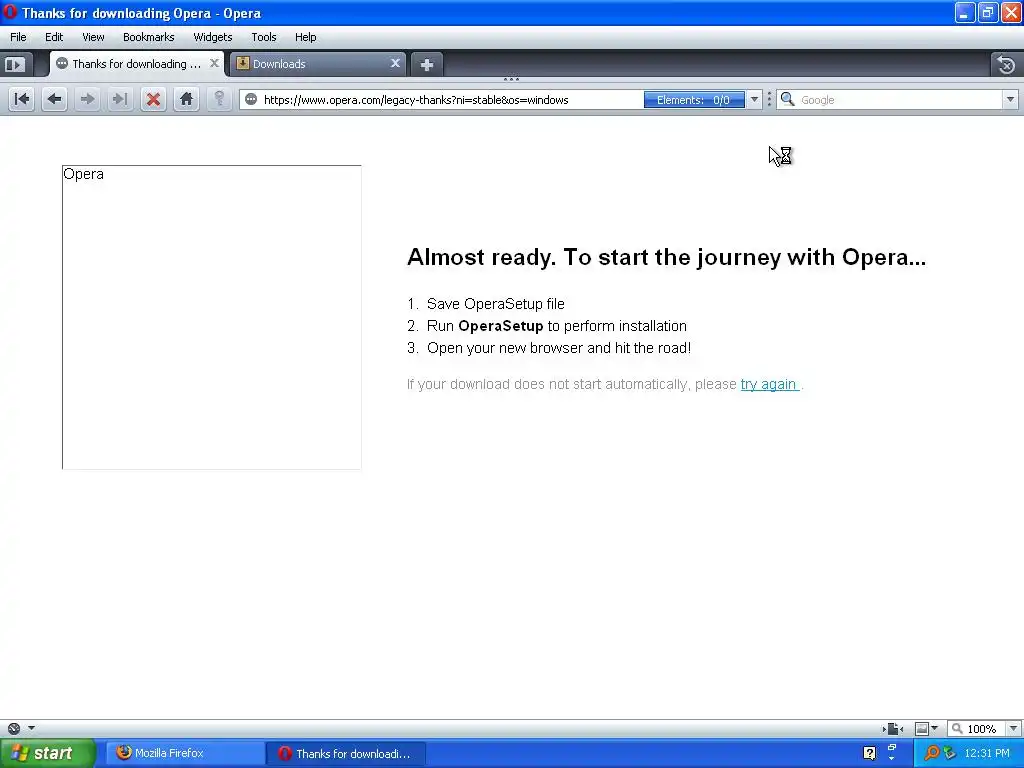
Task: Open the Opera Turbo dropdown arrow
Action: click(x=31, y=728)
